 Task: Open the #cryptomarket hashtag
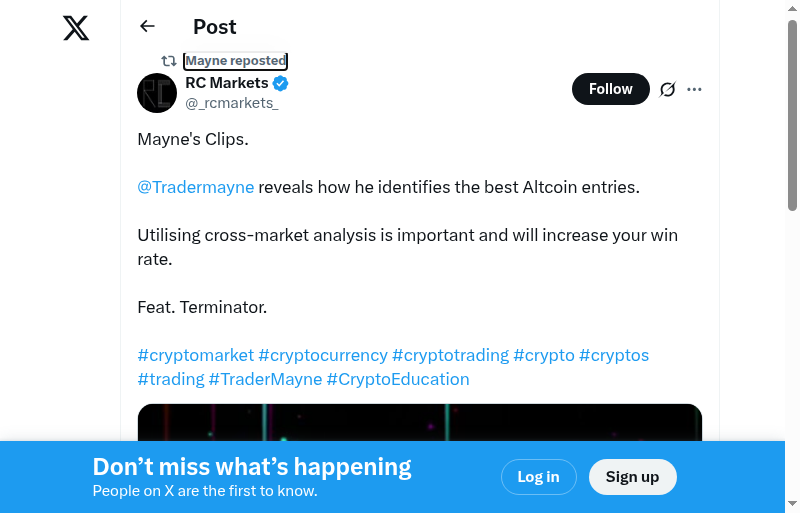[x=196, y=355]
